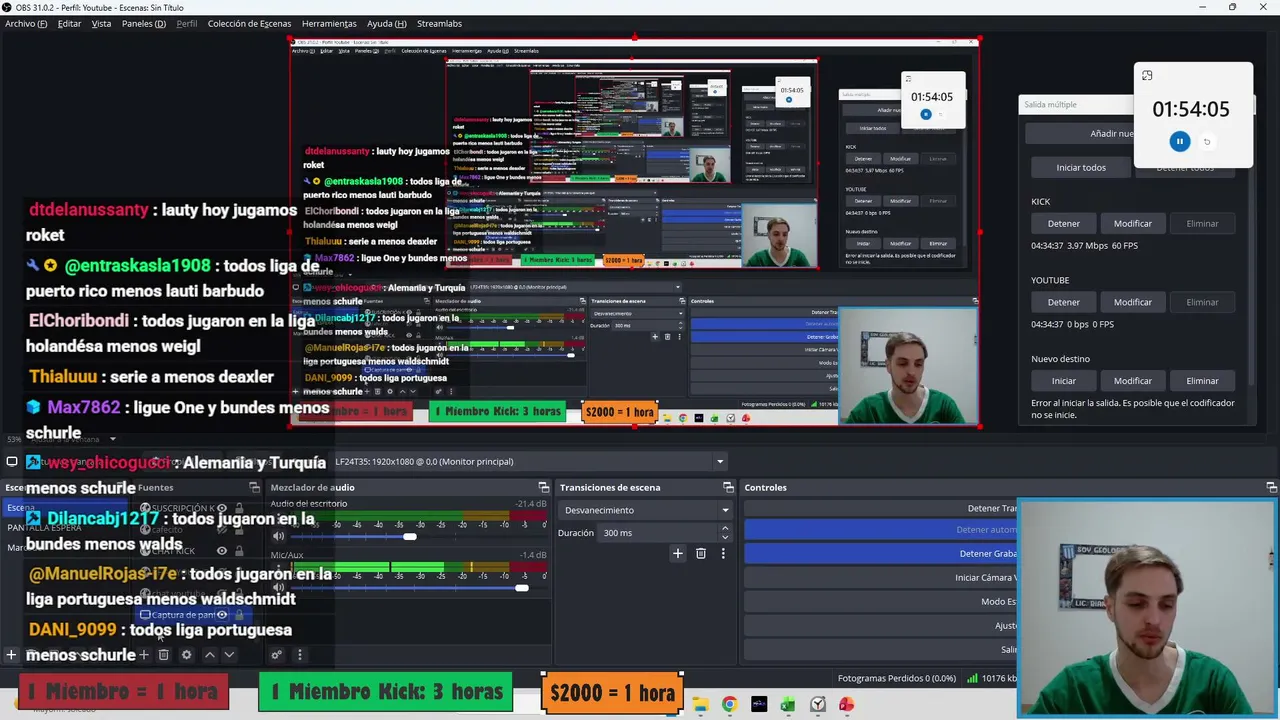1280x720 pixels.
Task: Click Iniciar for Nuevo destino
Action: [1064, 381]
